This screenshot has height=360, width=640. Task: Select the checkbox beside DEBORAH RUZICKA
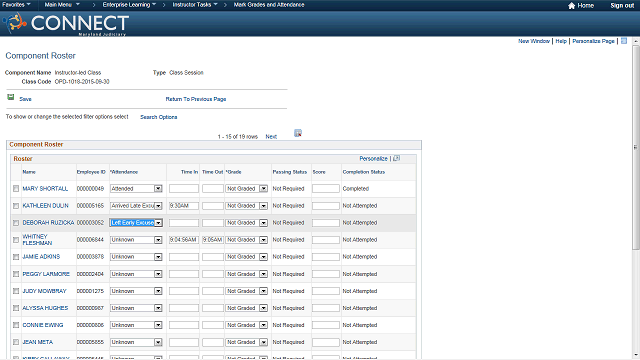tap(16, 223)
